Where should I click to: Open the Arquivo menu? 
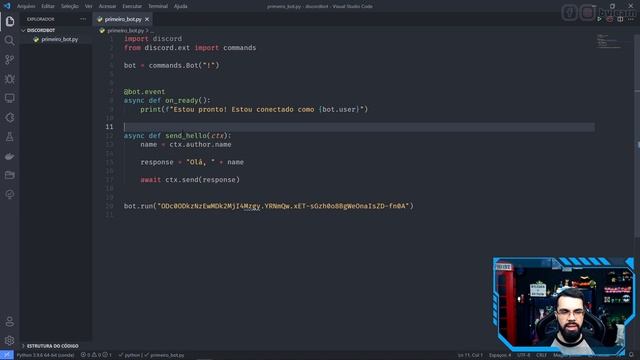26,6
